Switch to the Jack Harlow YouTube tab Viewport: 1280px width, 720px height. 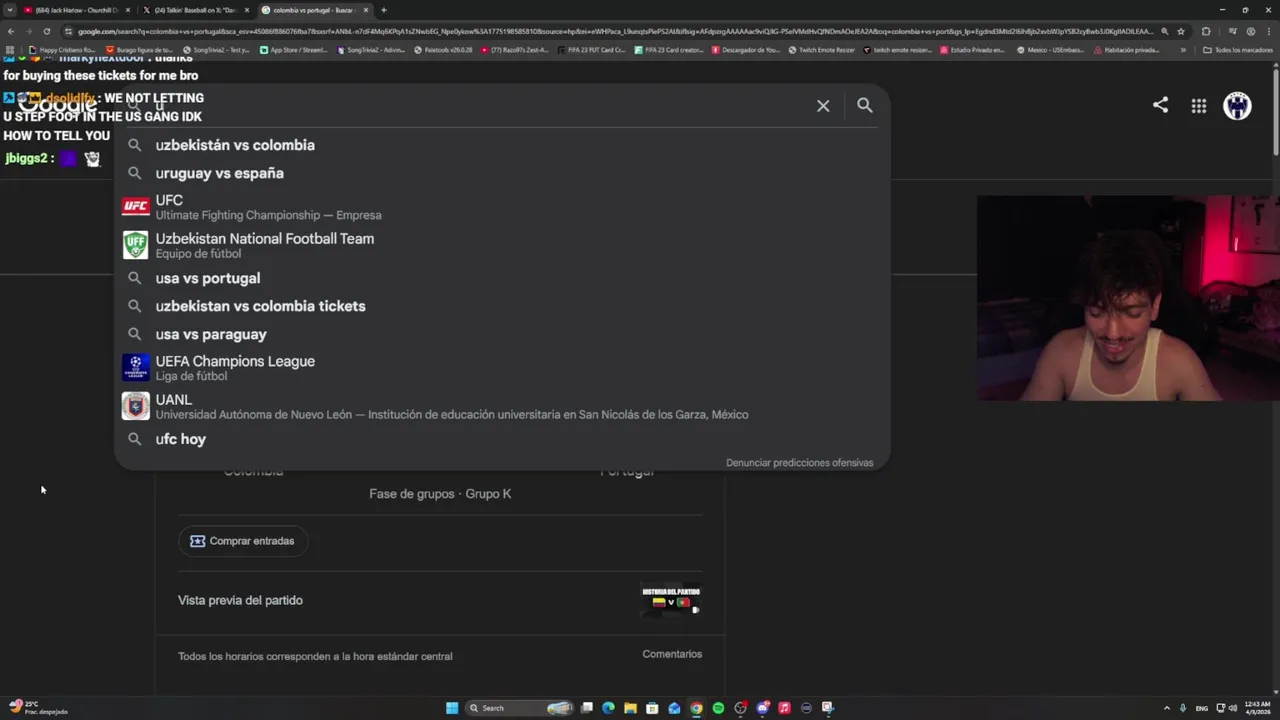click(x=76, y=10)
